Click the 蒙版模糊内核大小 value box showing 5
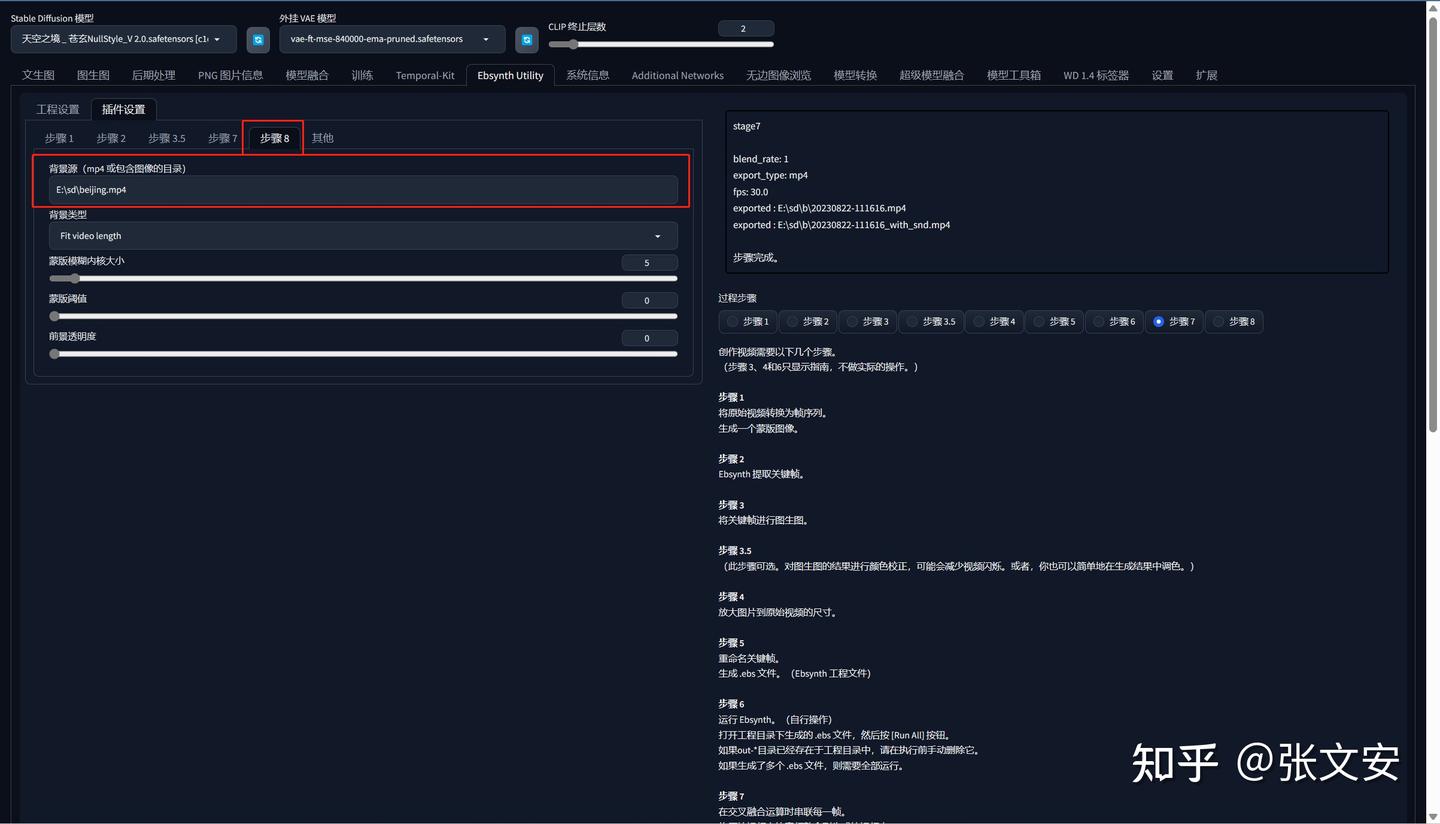Viewport: 1440px width, 824px height. click(x=649, y=262)
